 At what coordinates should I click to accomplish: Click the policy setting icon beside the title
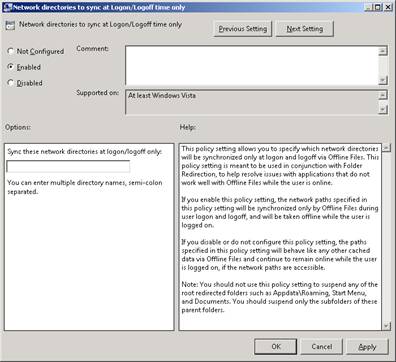[x=10, y=25]
